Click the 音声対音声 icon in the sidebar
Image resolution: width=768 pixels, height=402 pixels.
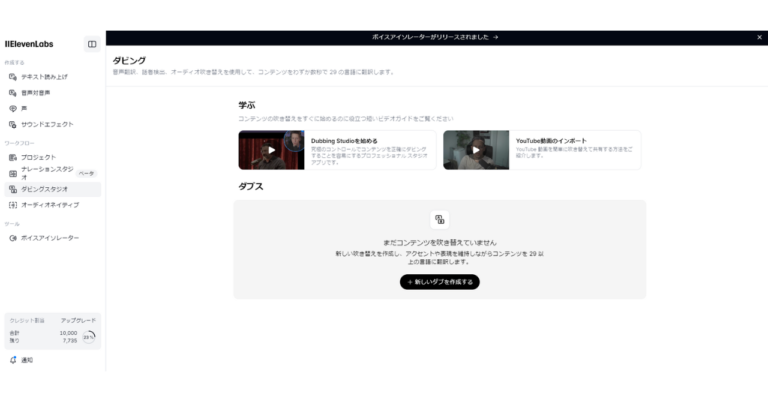point(13,92)
